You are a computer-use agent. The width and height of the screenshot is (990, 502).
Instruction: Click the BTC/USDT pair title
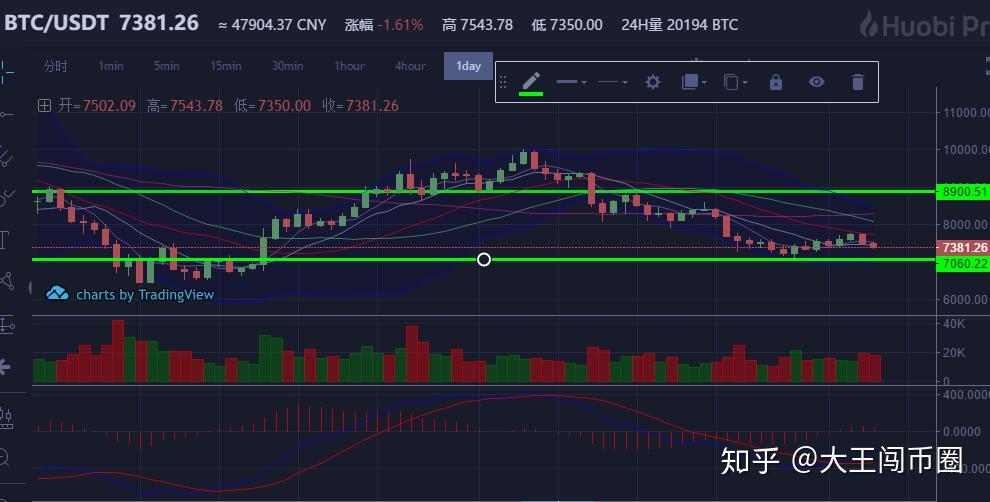57,23
